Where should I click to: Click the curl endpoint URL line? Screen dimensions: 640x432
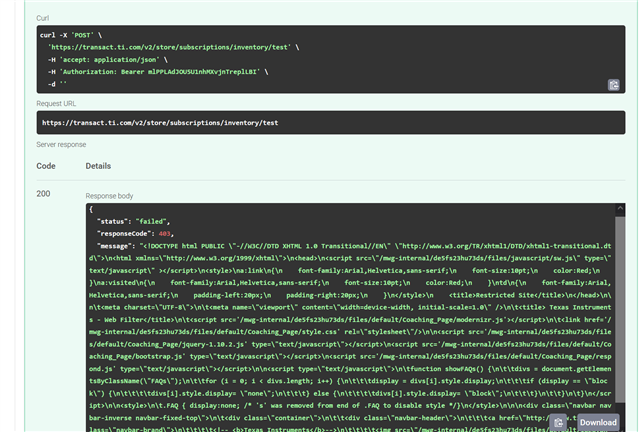(x=173, y=47)
